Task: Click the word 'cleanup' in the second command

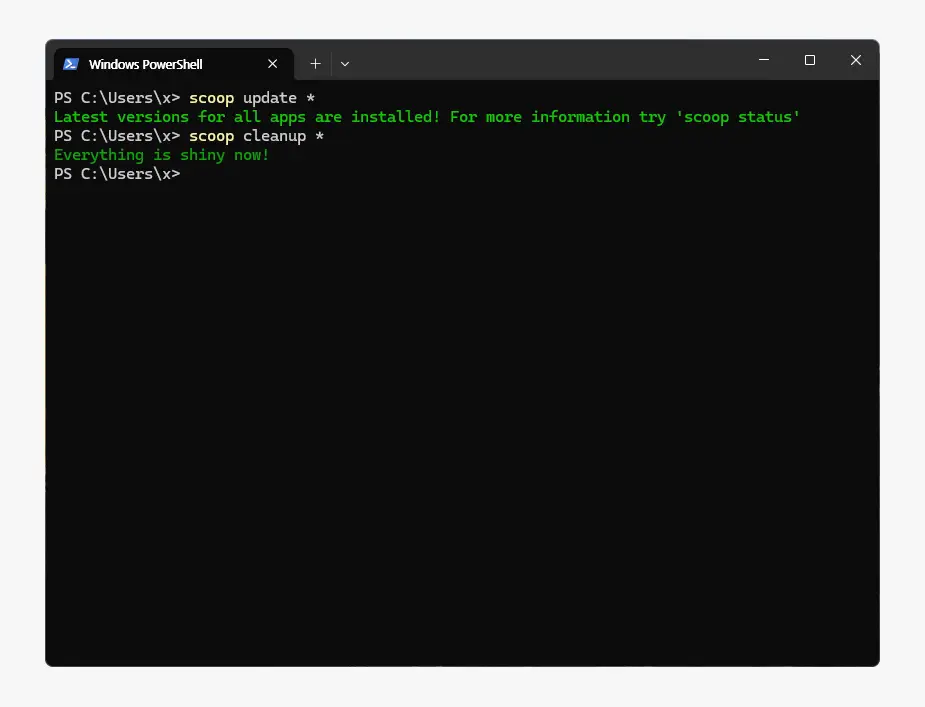Action: pos(274,136)
